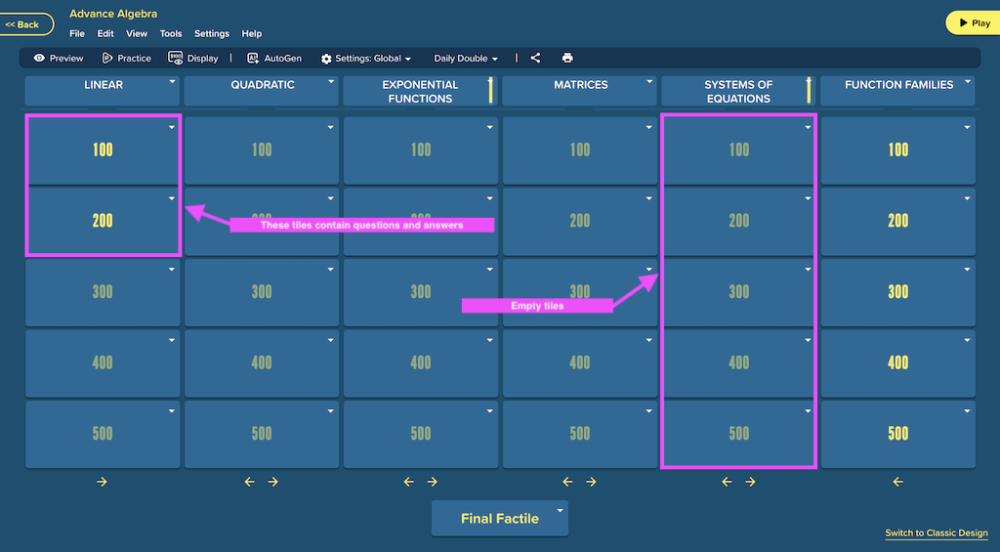Click the print icon
1000x552 pixels.
(567, 58)
